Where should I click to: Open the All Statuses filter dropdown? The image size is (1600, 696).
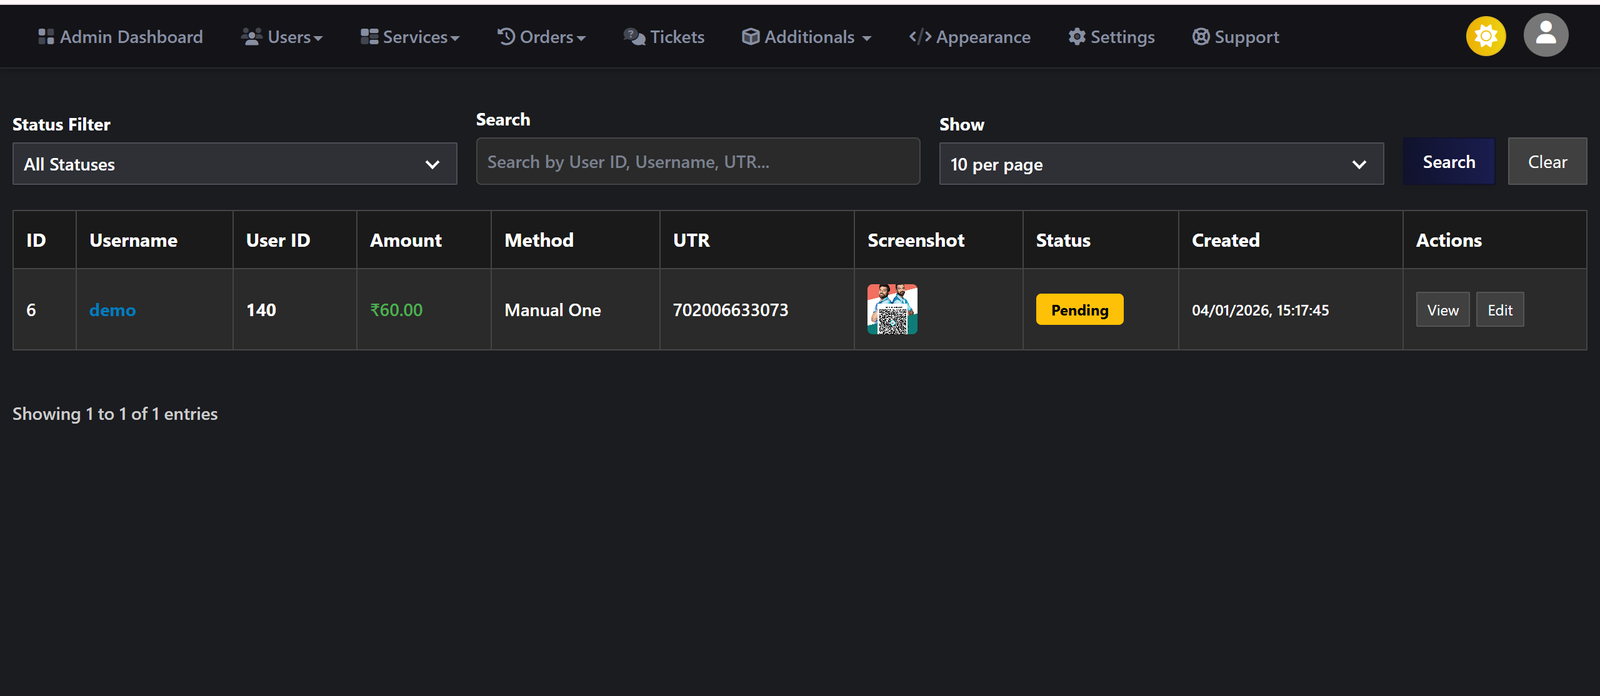(234, 164)
